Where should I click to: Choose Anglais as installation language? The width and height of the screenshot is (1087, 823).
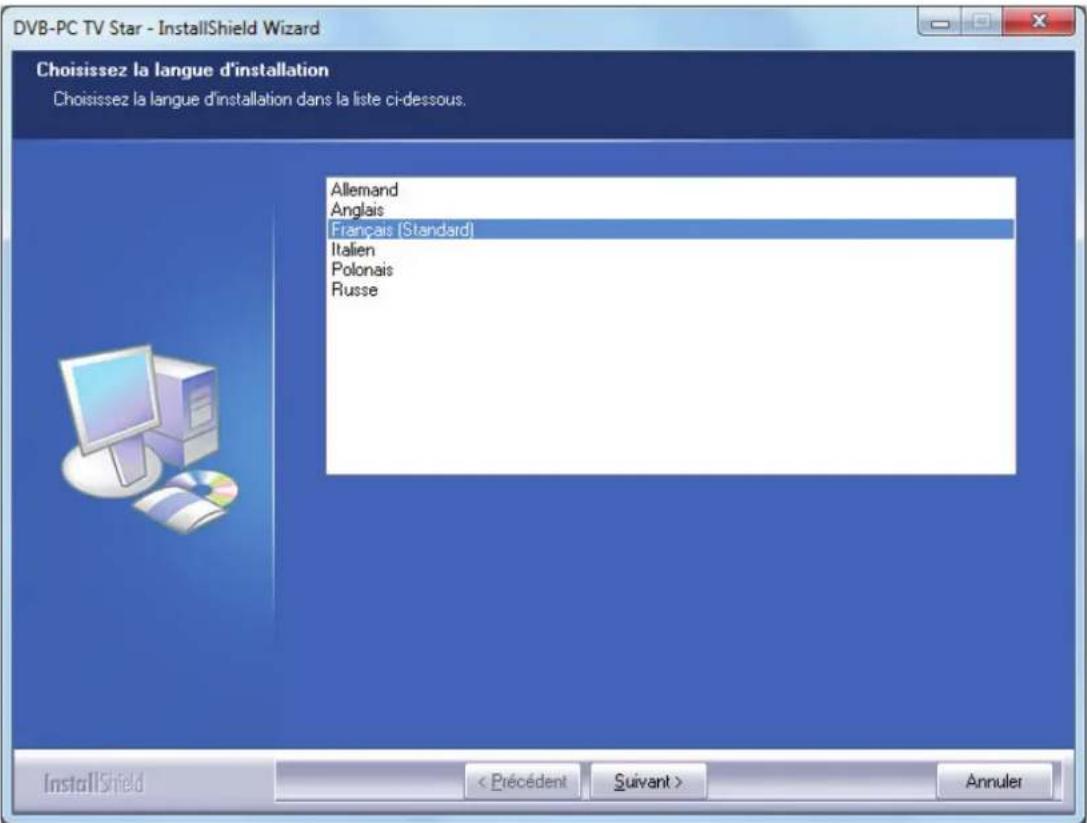pyautogui.click(x=670, y=209)
